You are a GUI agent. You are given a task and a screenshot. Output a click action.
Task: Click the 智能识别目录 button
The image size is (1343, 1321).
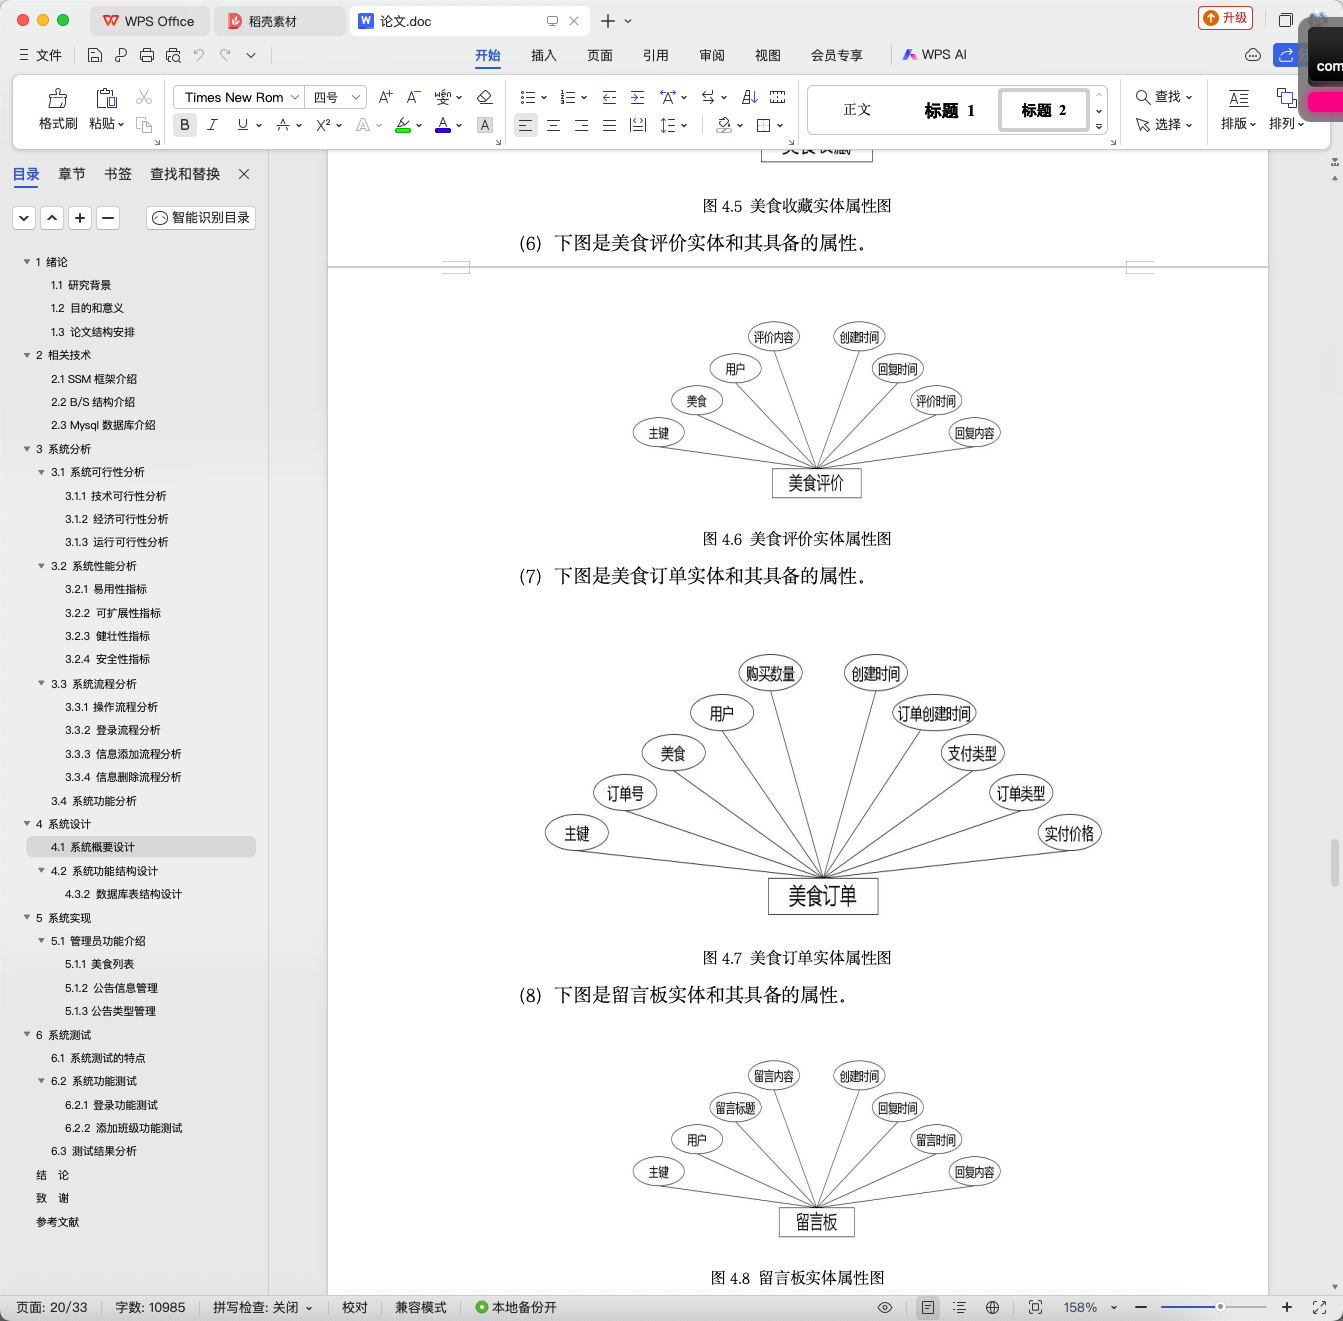tap(201, 218)
